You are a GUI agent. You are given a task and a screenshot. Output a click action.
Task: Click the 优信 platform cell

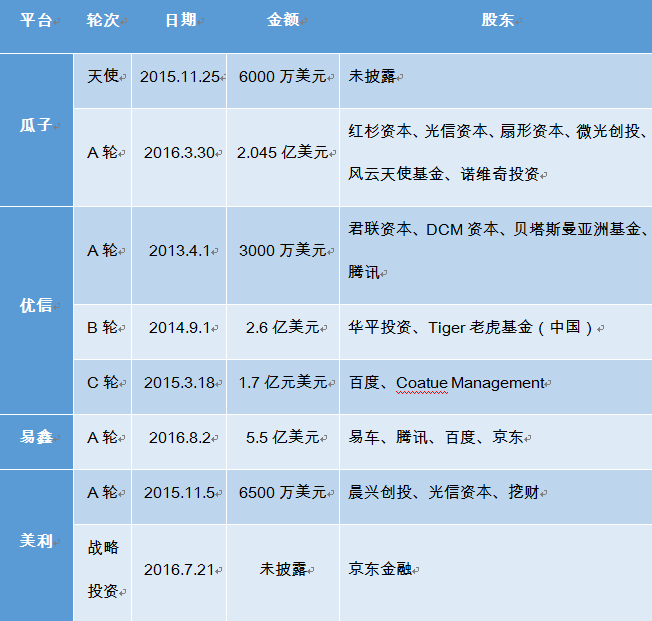[36, 305]
